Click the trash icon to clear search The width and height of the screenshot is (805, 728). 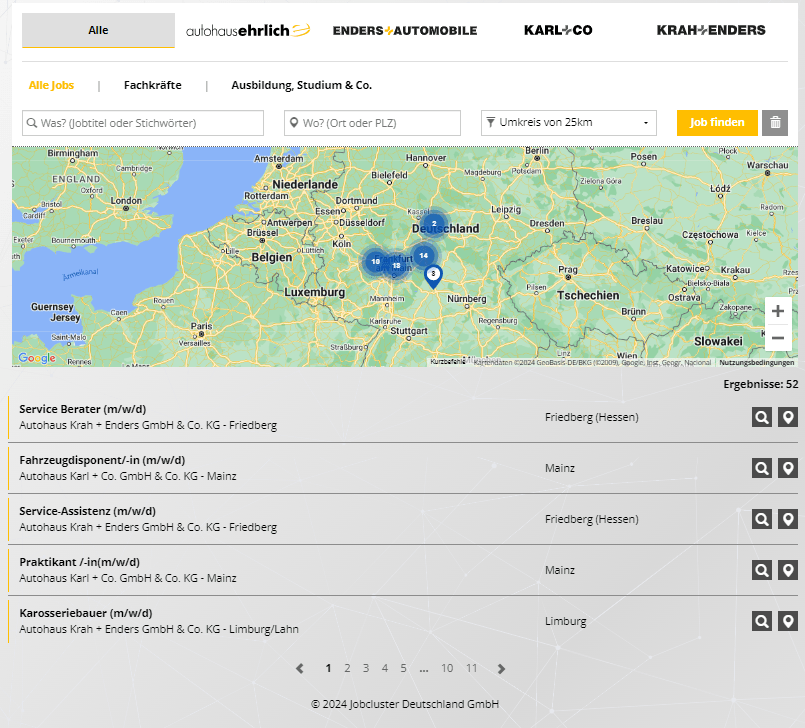point(774,123)
